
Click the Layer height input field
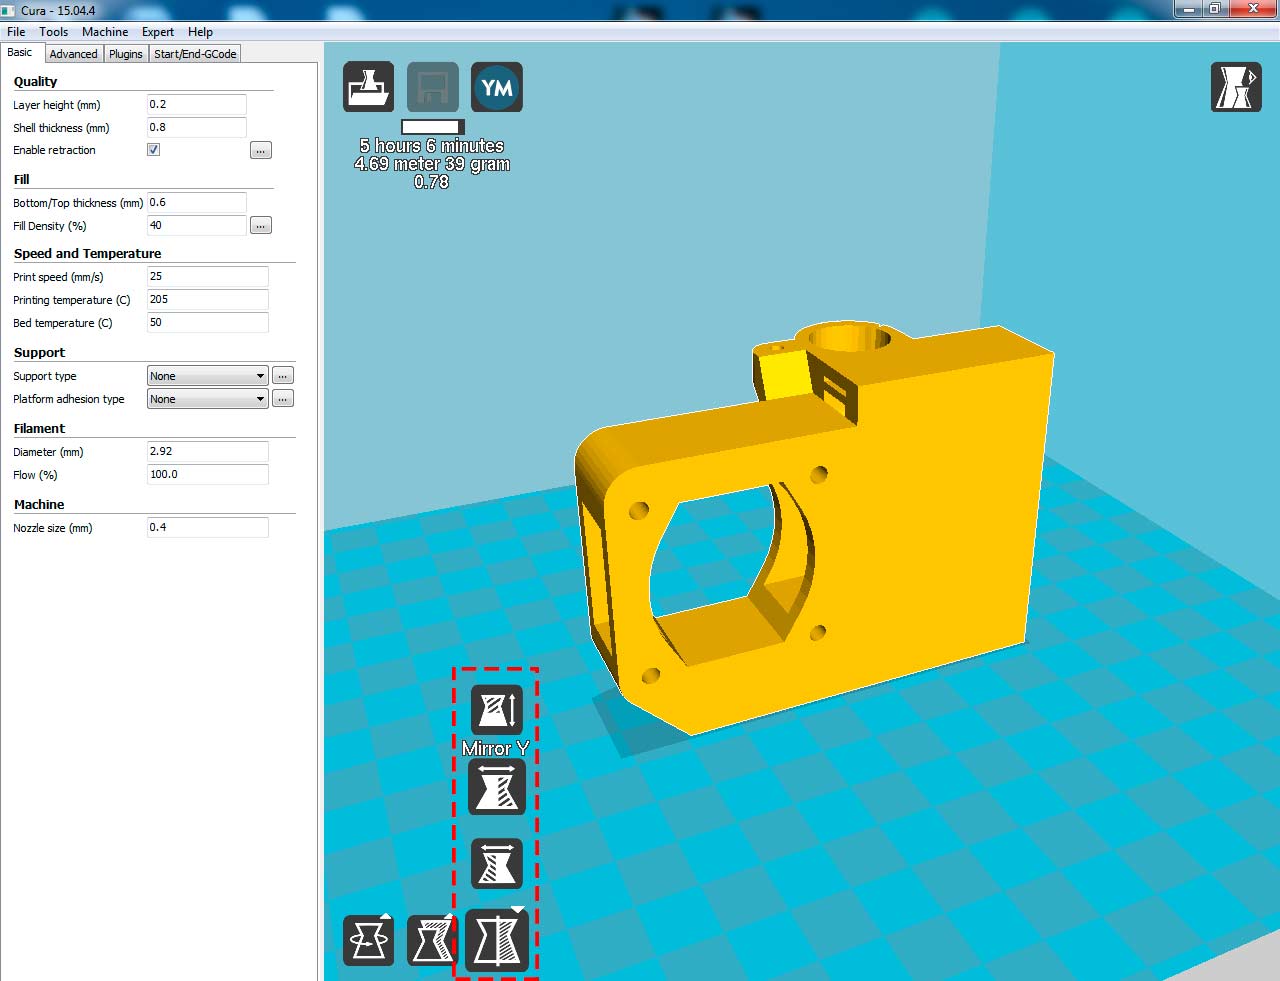coord(196,105)
